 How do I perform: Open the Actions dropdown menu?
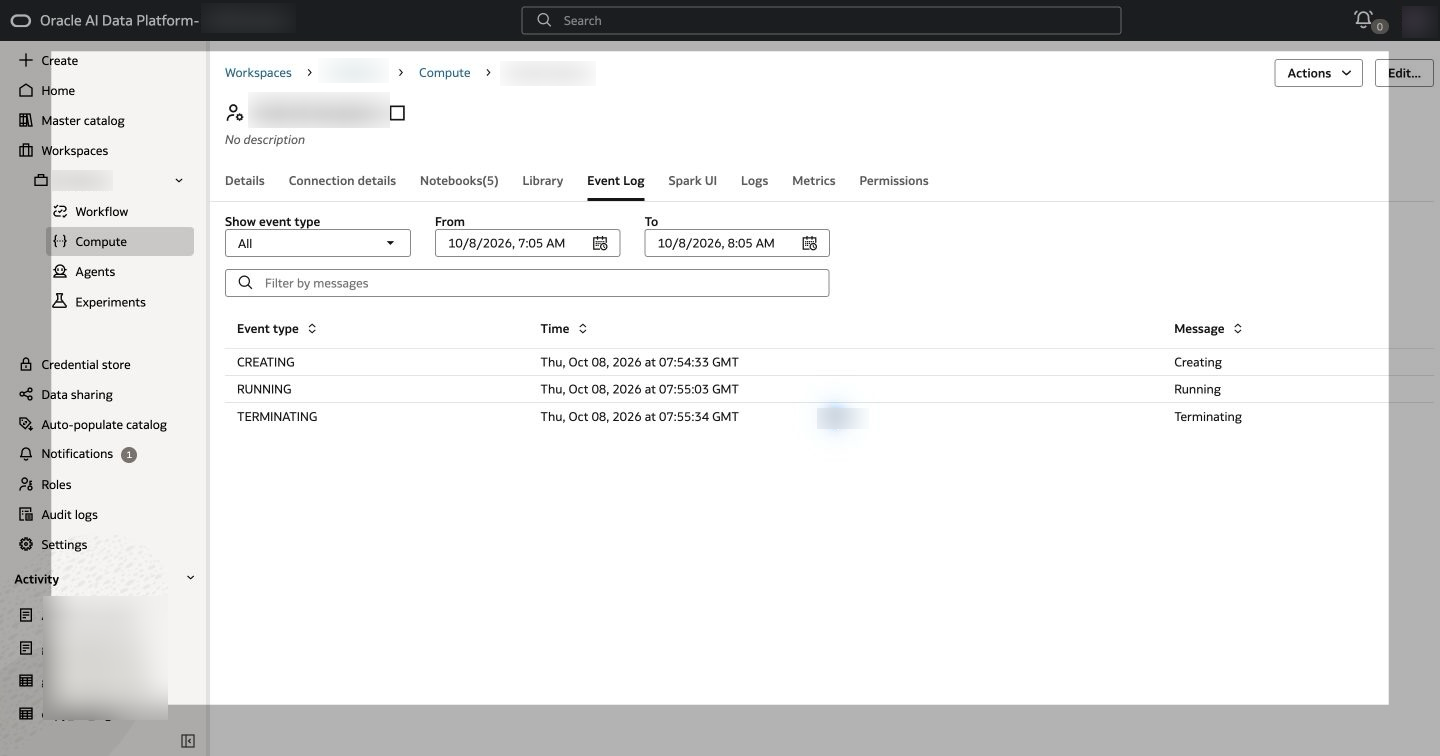(1318, 73)
